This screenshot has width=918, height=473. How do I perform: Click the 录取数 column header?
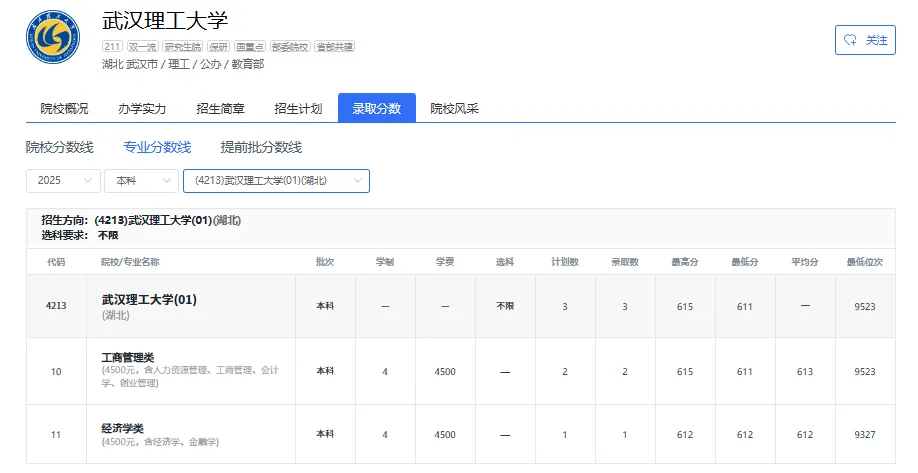point(625,262)
